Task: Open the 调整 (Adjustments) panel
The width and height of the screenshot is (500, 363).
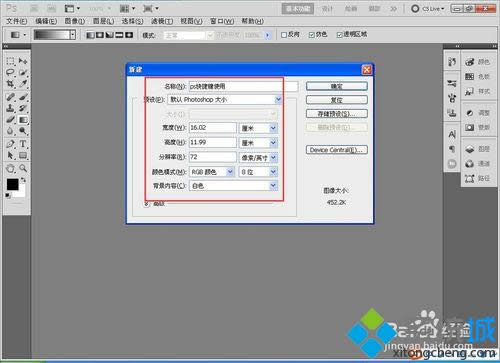Action: pyautogui.click(x=478, y=113)
